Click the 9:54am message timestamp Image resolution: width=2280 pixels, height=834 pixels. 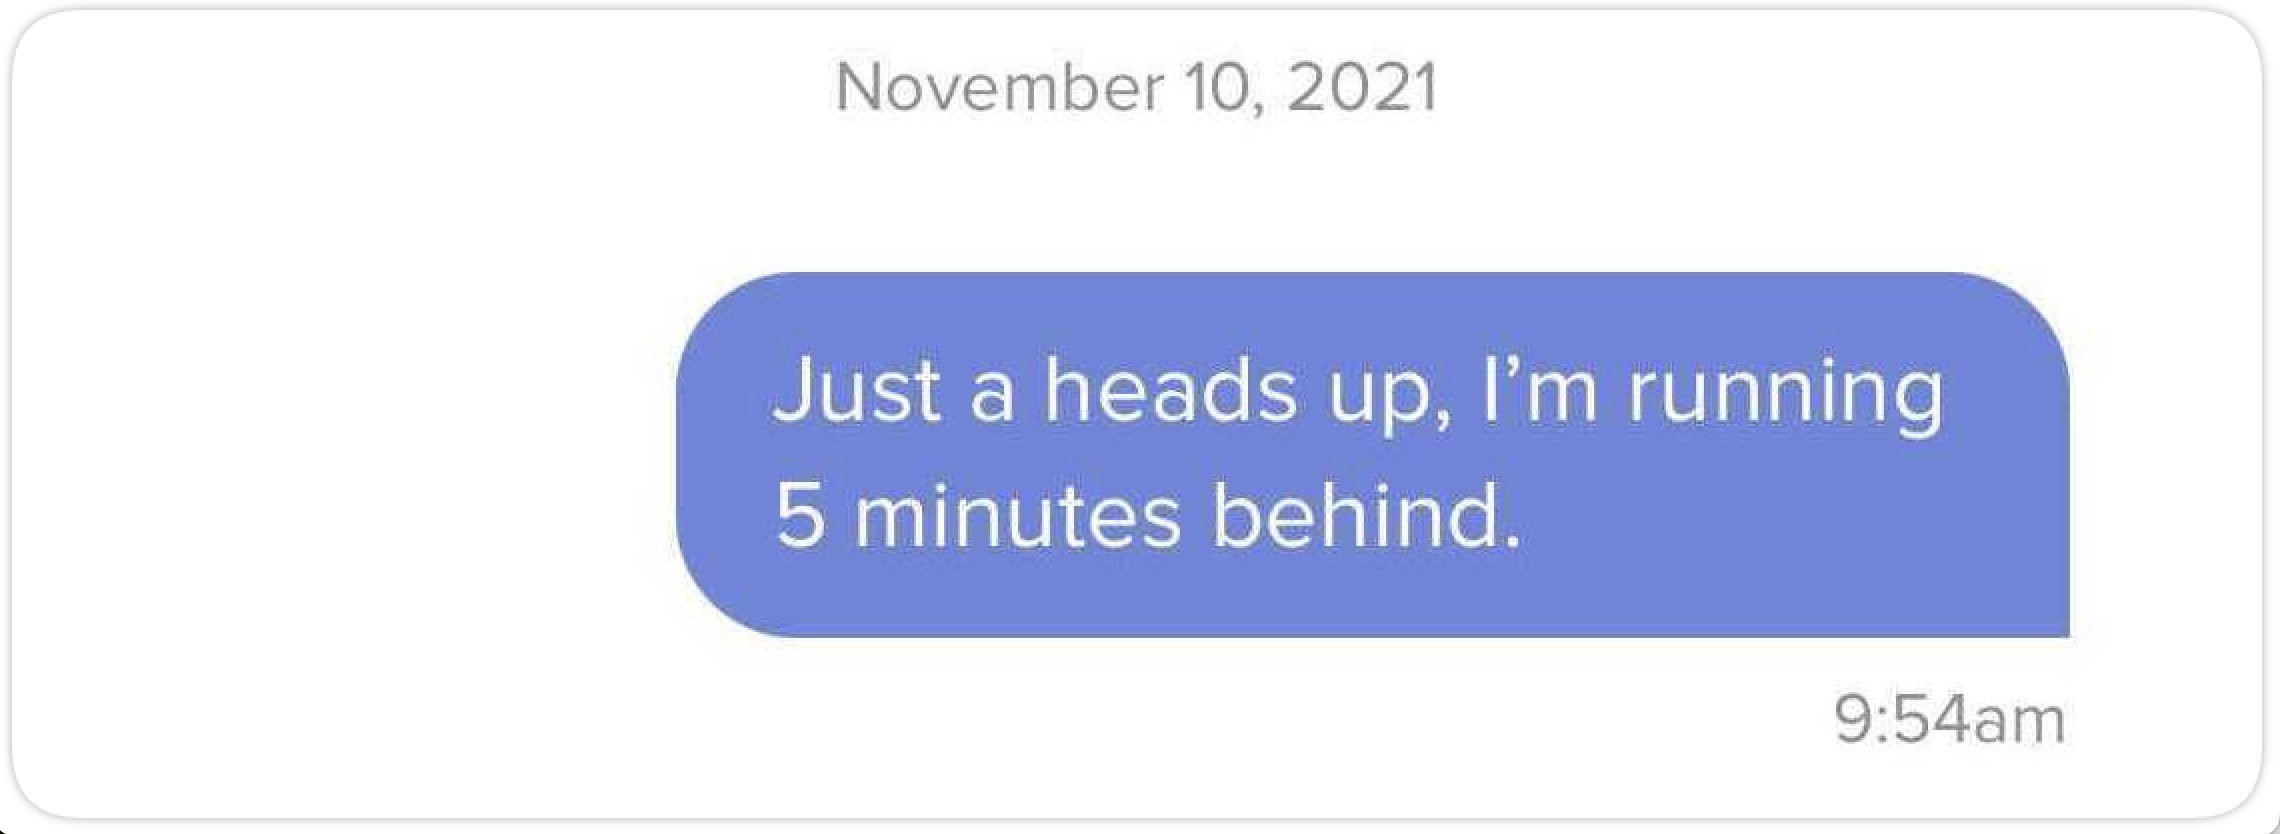[1949, 720]
